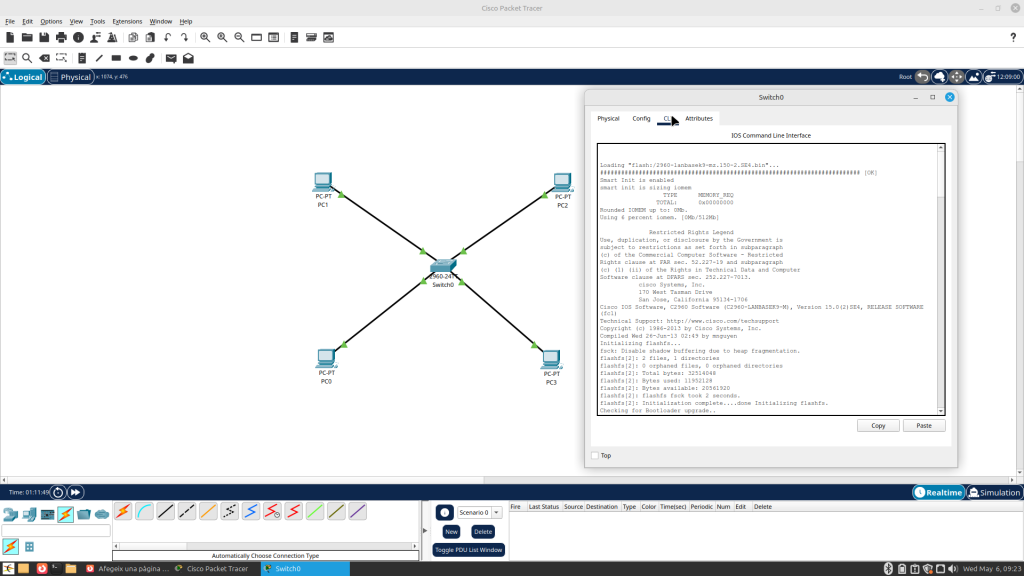Pick the Copper Straight-Through black cable
The width and height of the screenshot is (1024, 576).
pos(166,511)
